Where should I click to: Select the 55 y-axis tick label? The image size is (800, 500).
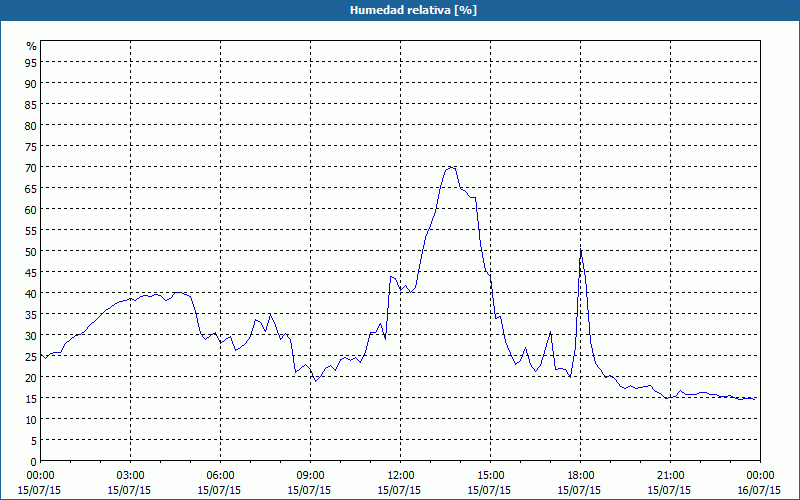[x=31, y=231]
